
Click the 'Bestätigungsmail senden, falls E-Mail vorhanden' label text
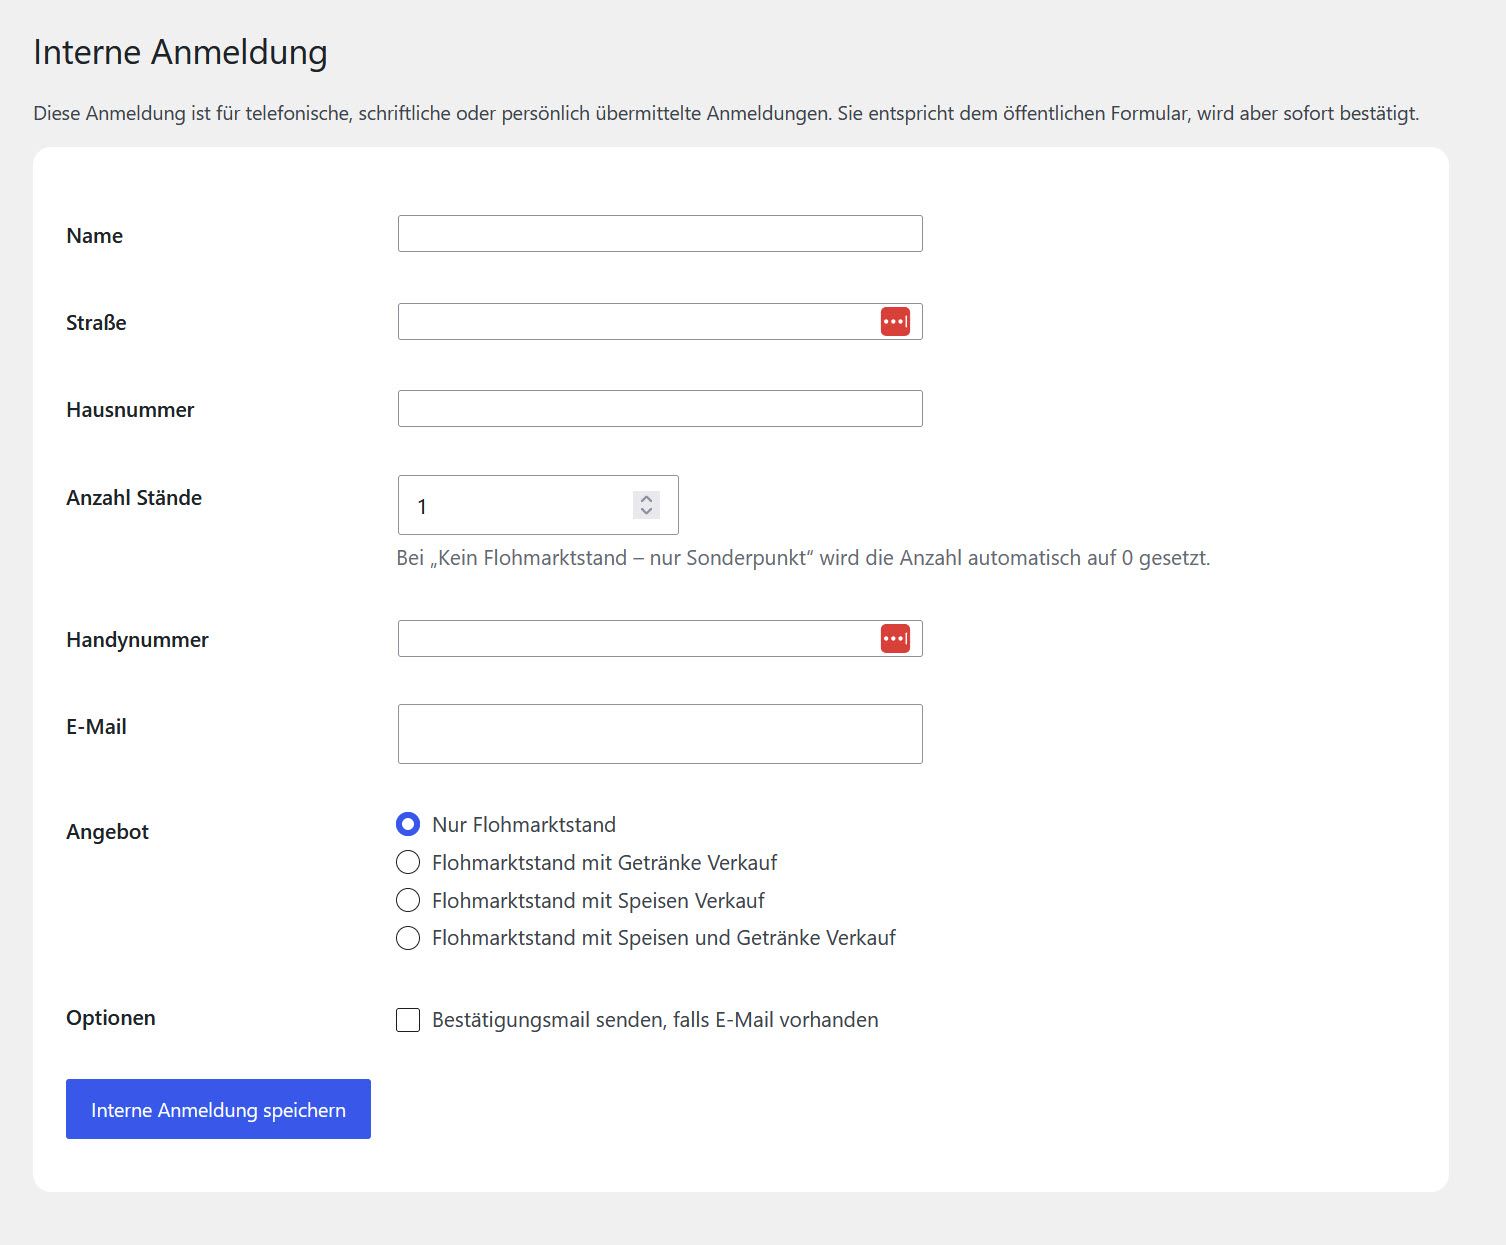pos(655,1020)
